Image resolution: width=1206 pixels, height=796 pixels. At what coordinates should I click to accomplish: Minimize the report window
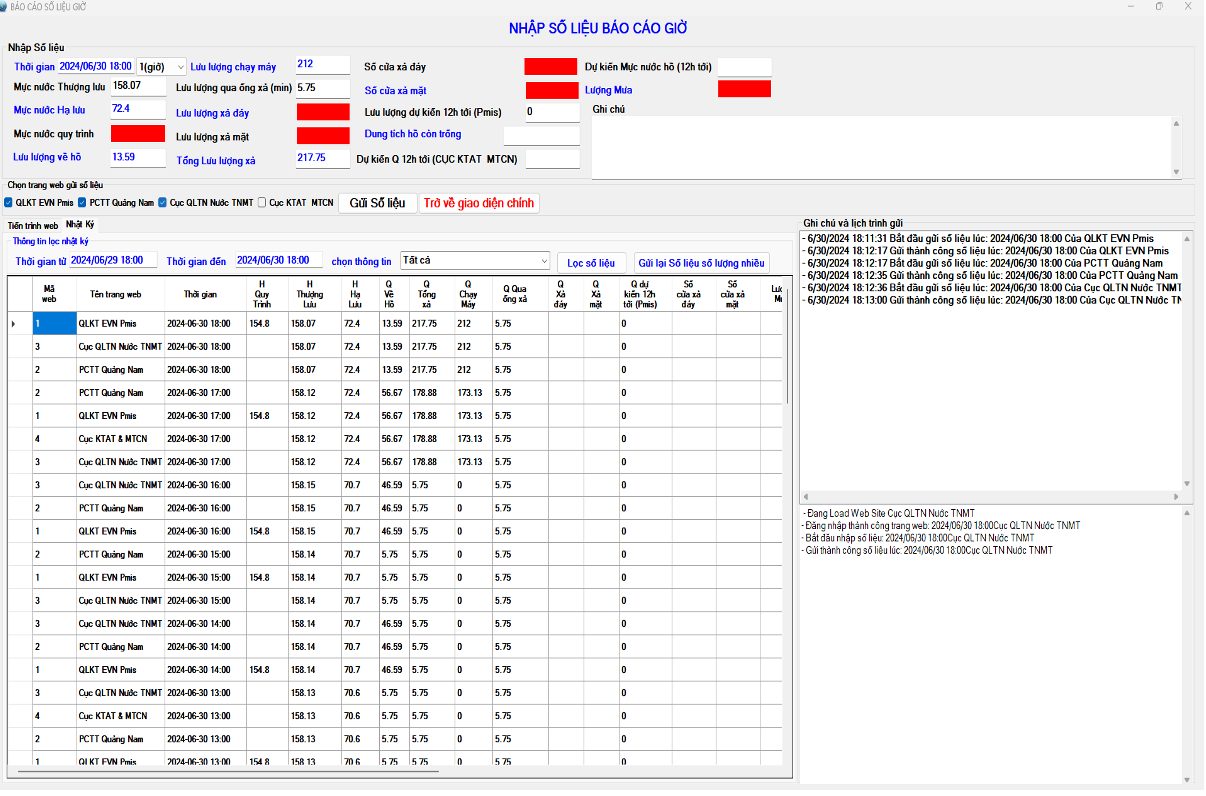click(x=1129, y=6)
